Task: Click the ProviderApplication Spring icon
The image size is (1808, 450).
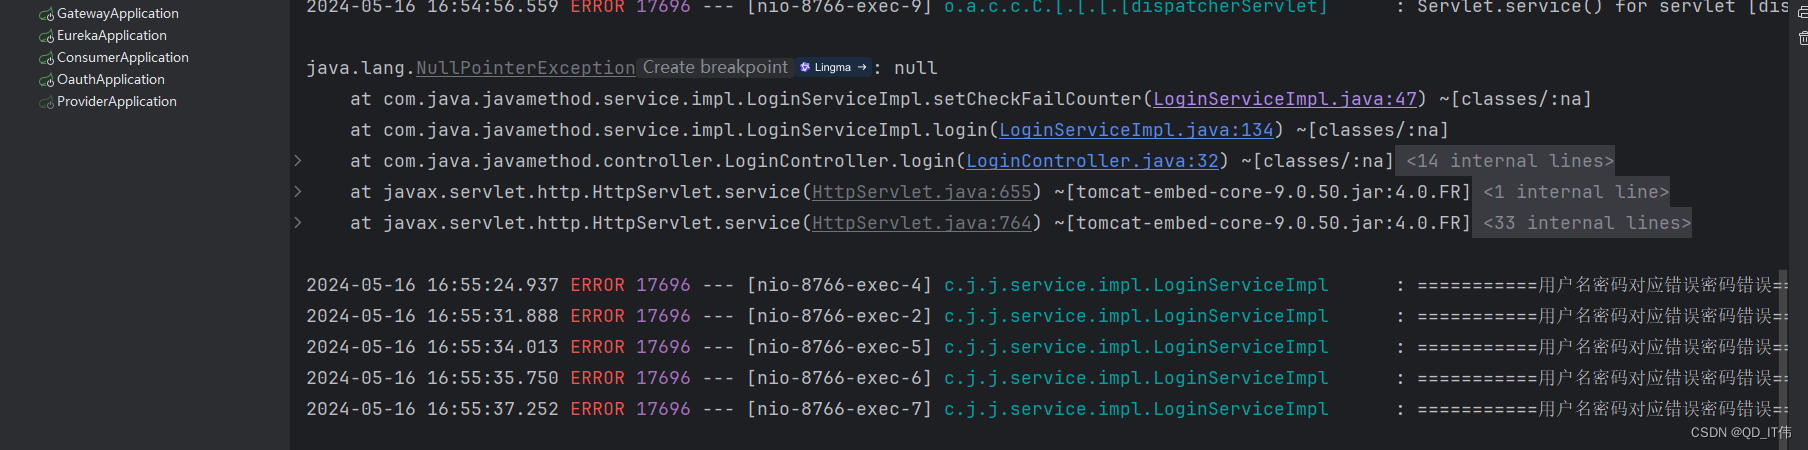Action: point(46,102)
